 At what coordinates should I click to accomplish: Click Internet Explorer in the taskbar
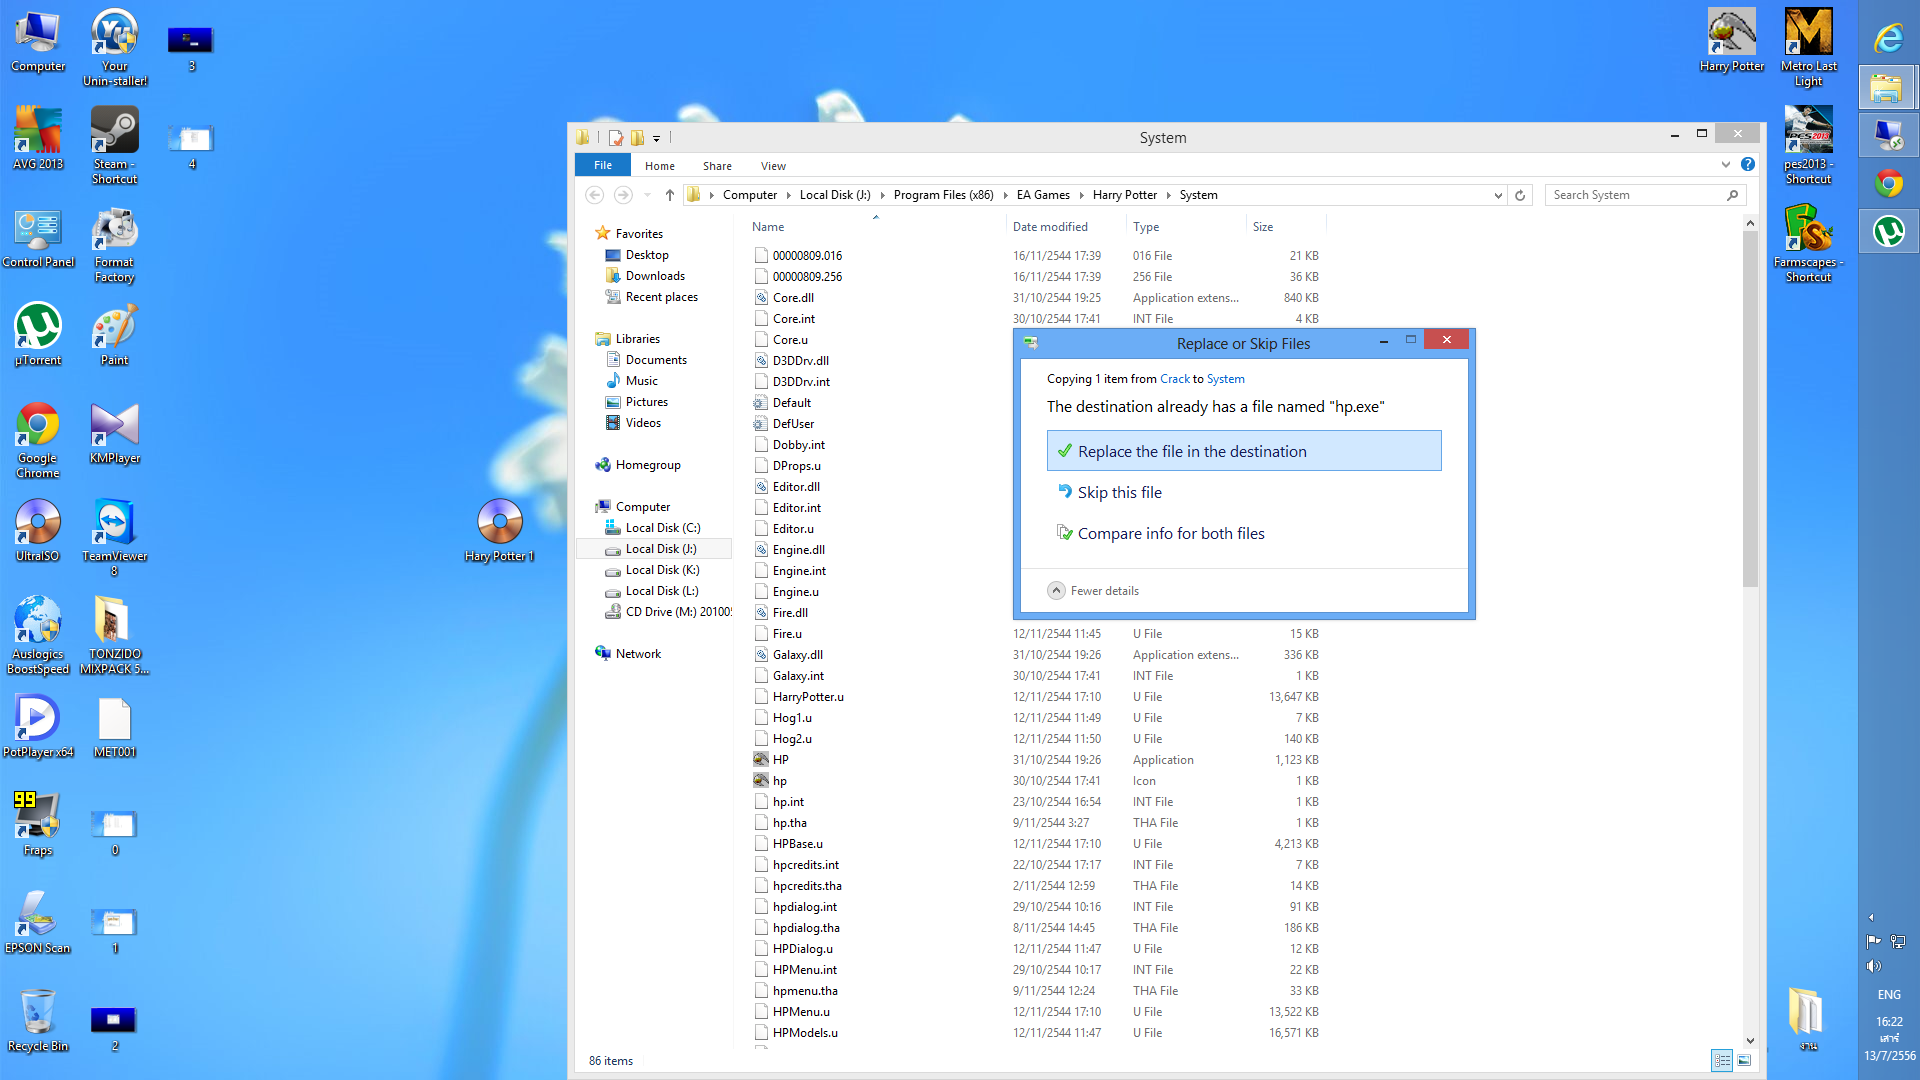[x=1888, y=38]
